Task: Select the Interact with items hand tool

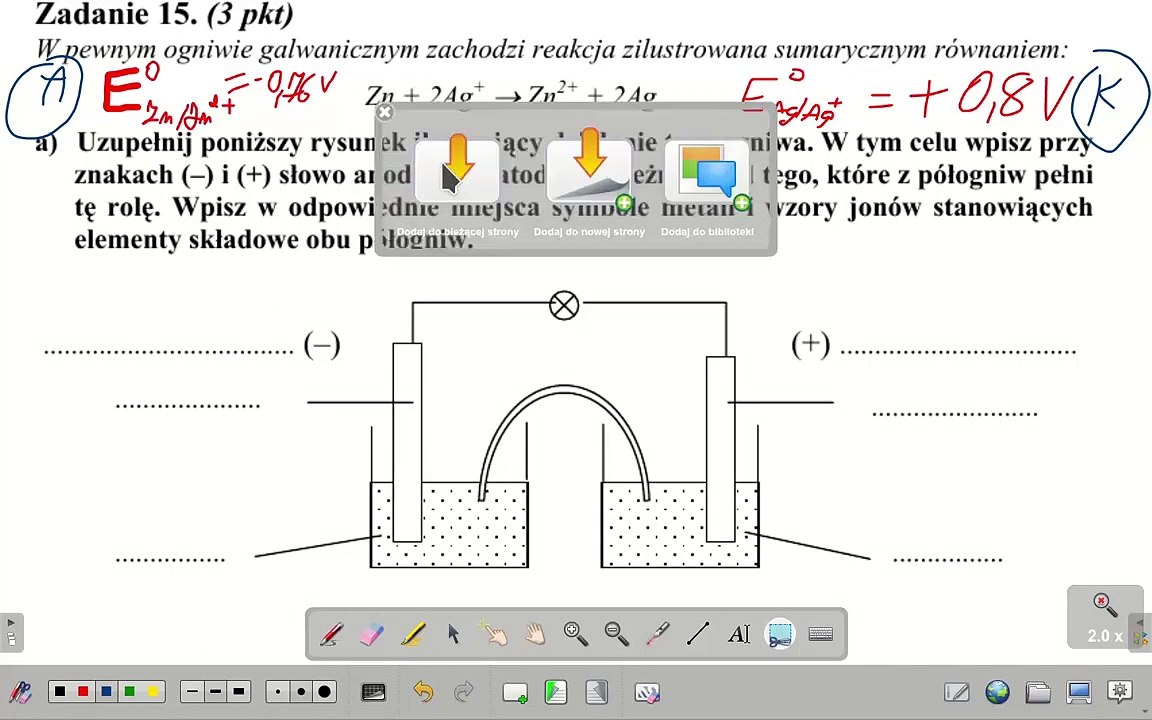Action: pos(493,633)
